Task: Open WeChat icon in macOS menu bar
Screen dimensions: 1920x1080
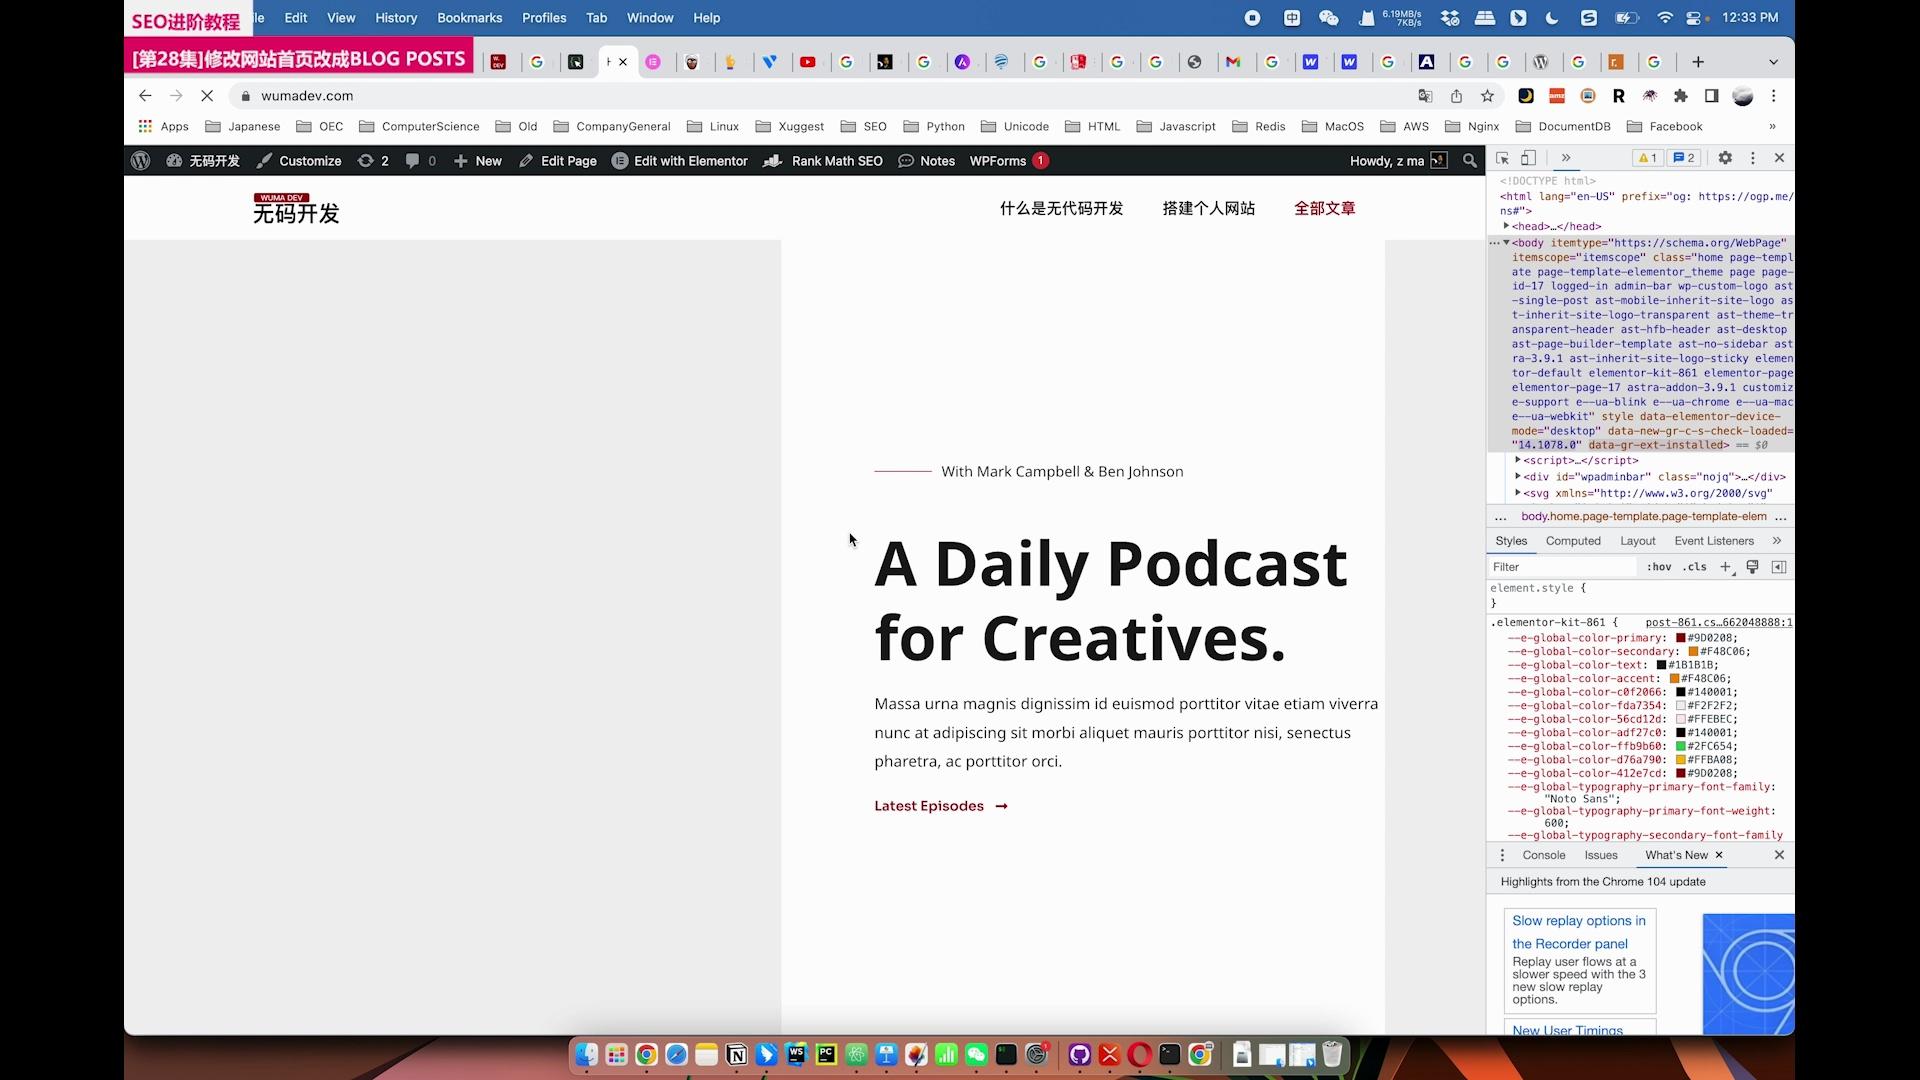Action: (1328, 18)
